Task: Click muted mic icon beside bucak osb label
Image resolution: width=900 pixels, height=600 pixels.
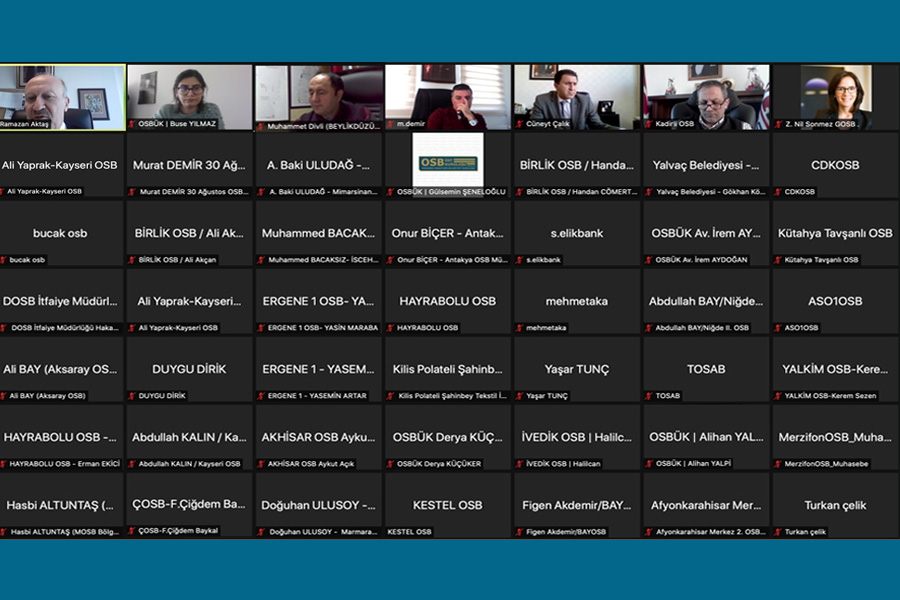Action: pos(3,260)
